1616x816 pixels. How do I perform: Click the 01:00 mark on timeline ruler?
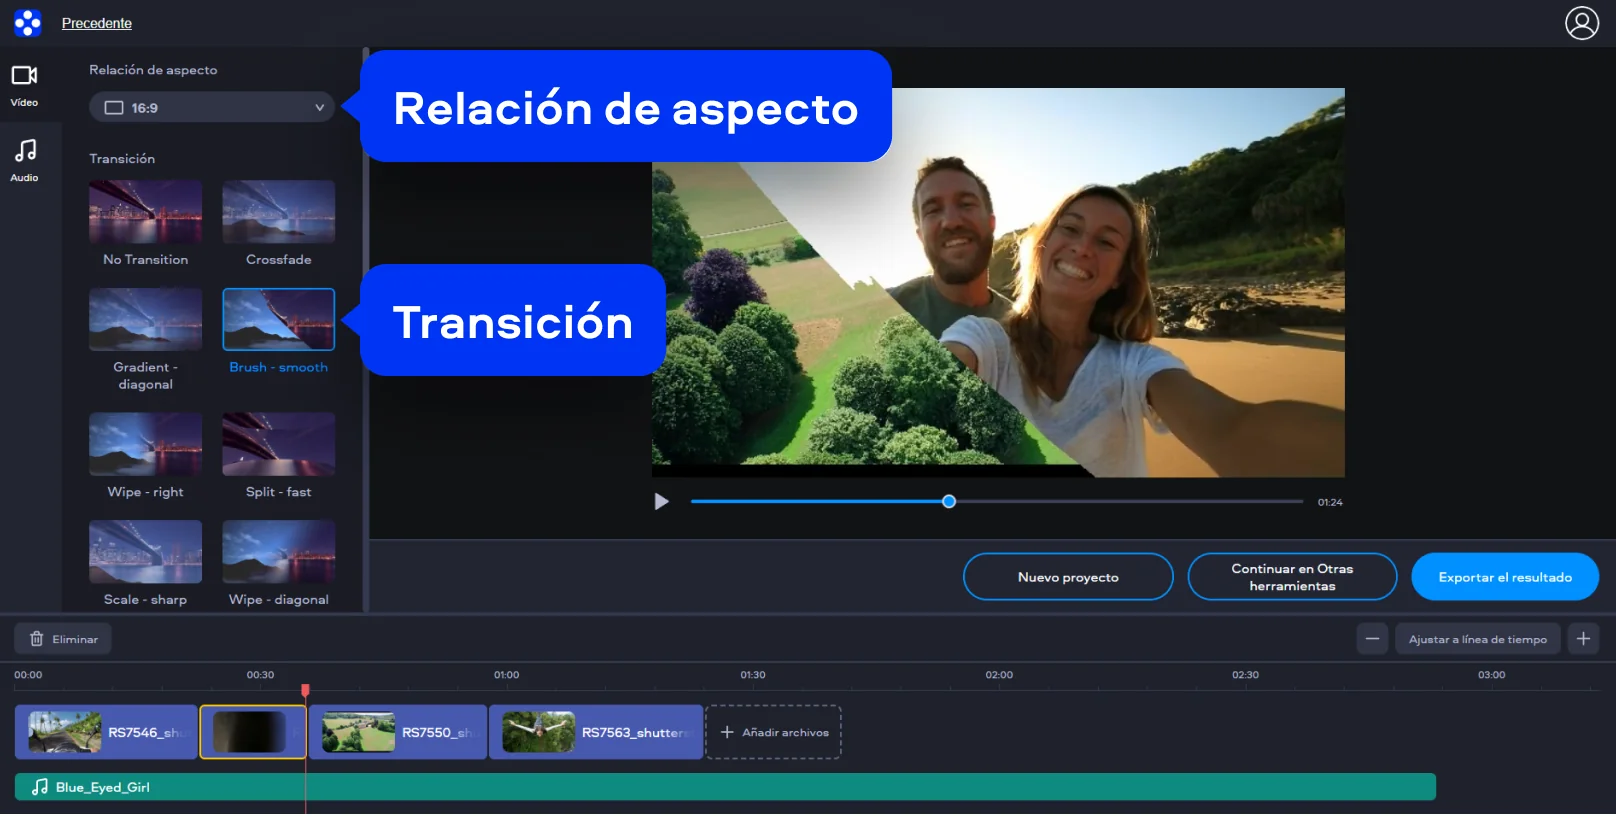[x=507, y=676]
